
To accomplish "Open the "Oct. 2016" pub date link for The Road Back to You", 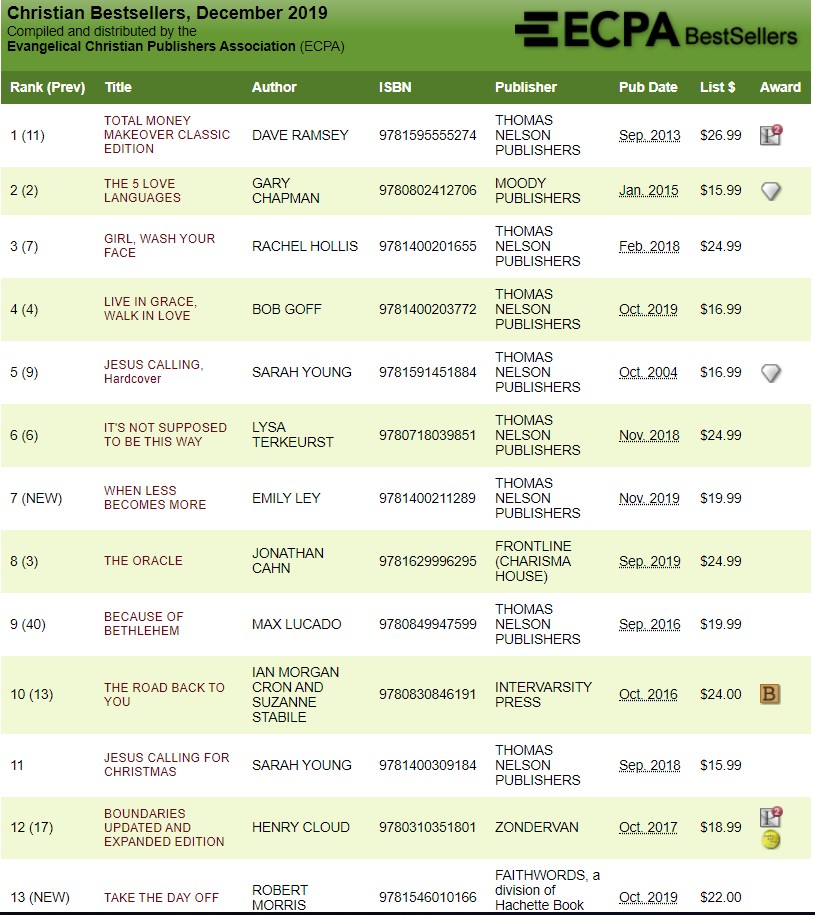I will (649, 694).
